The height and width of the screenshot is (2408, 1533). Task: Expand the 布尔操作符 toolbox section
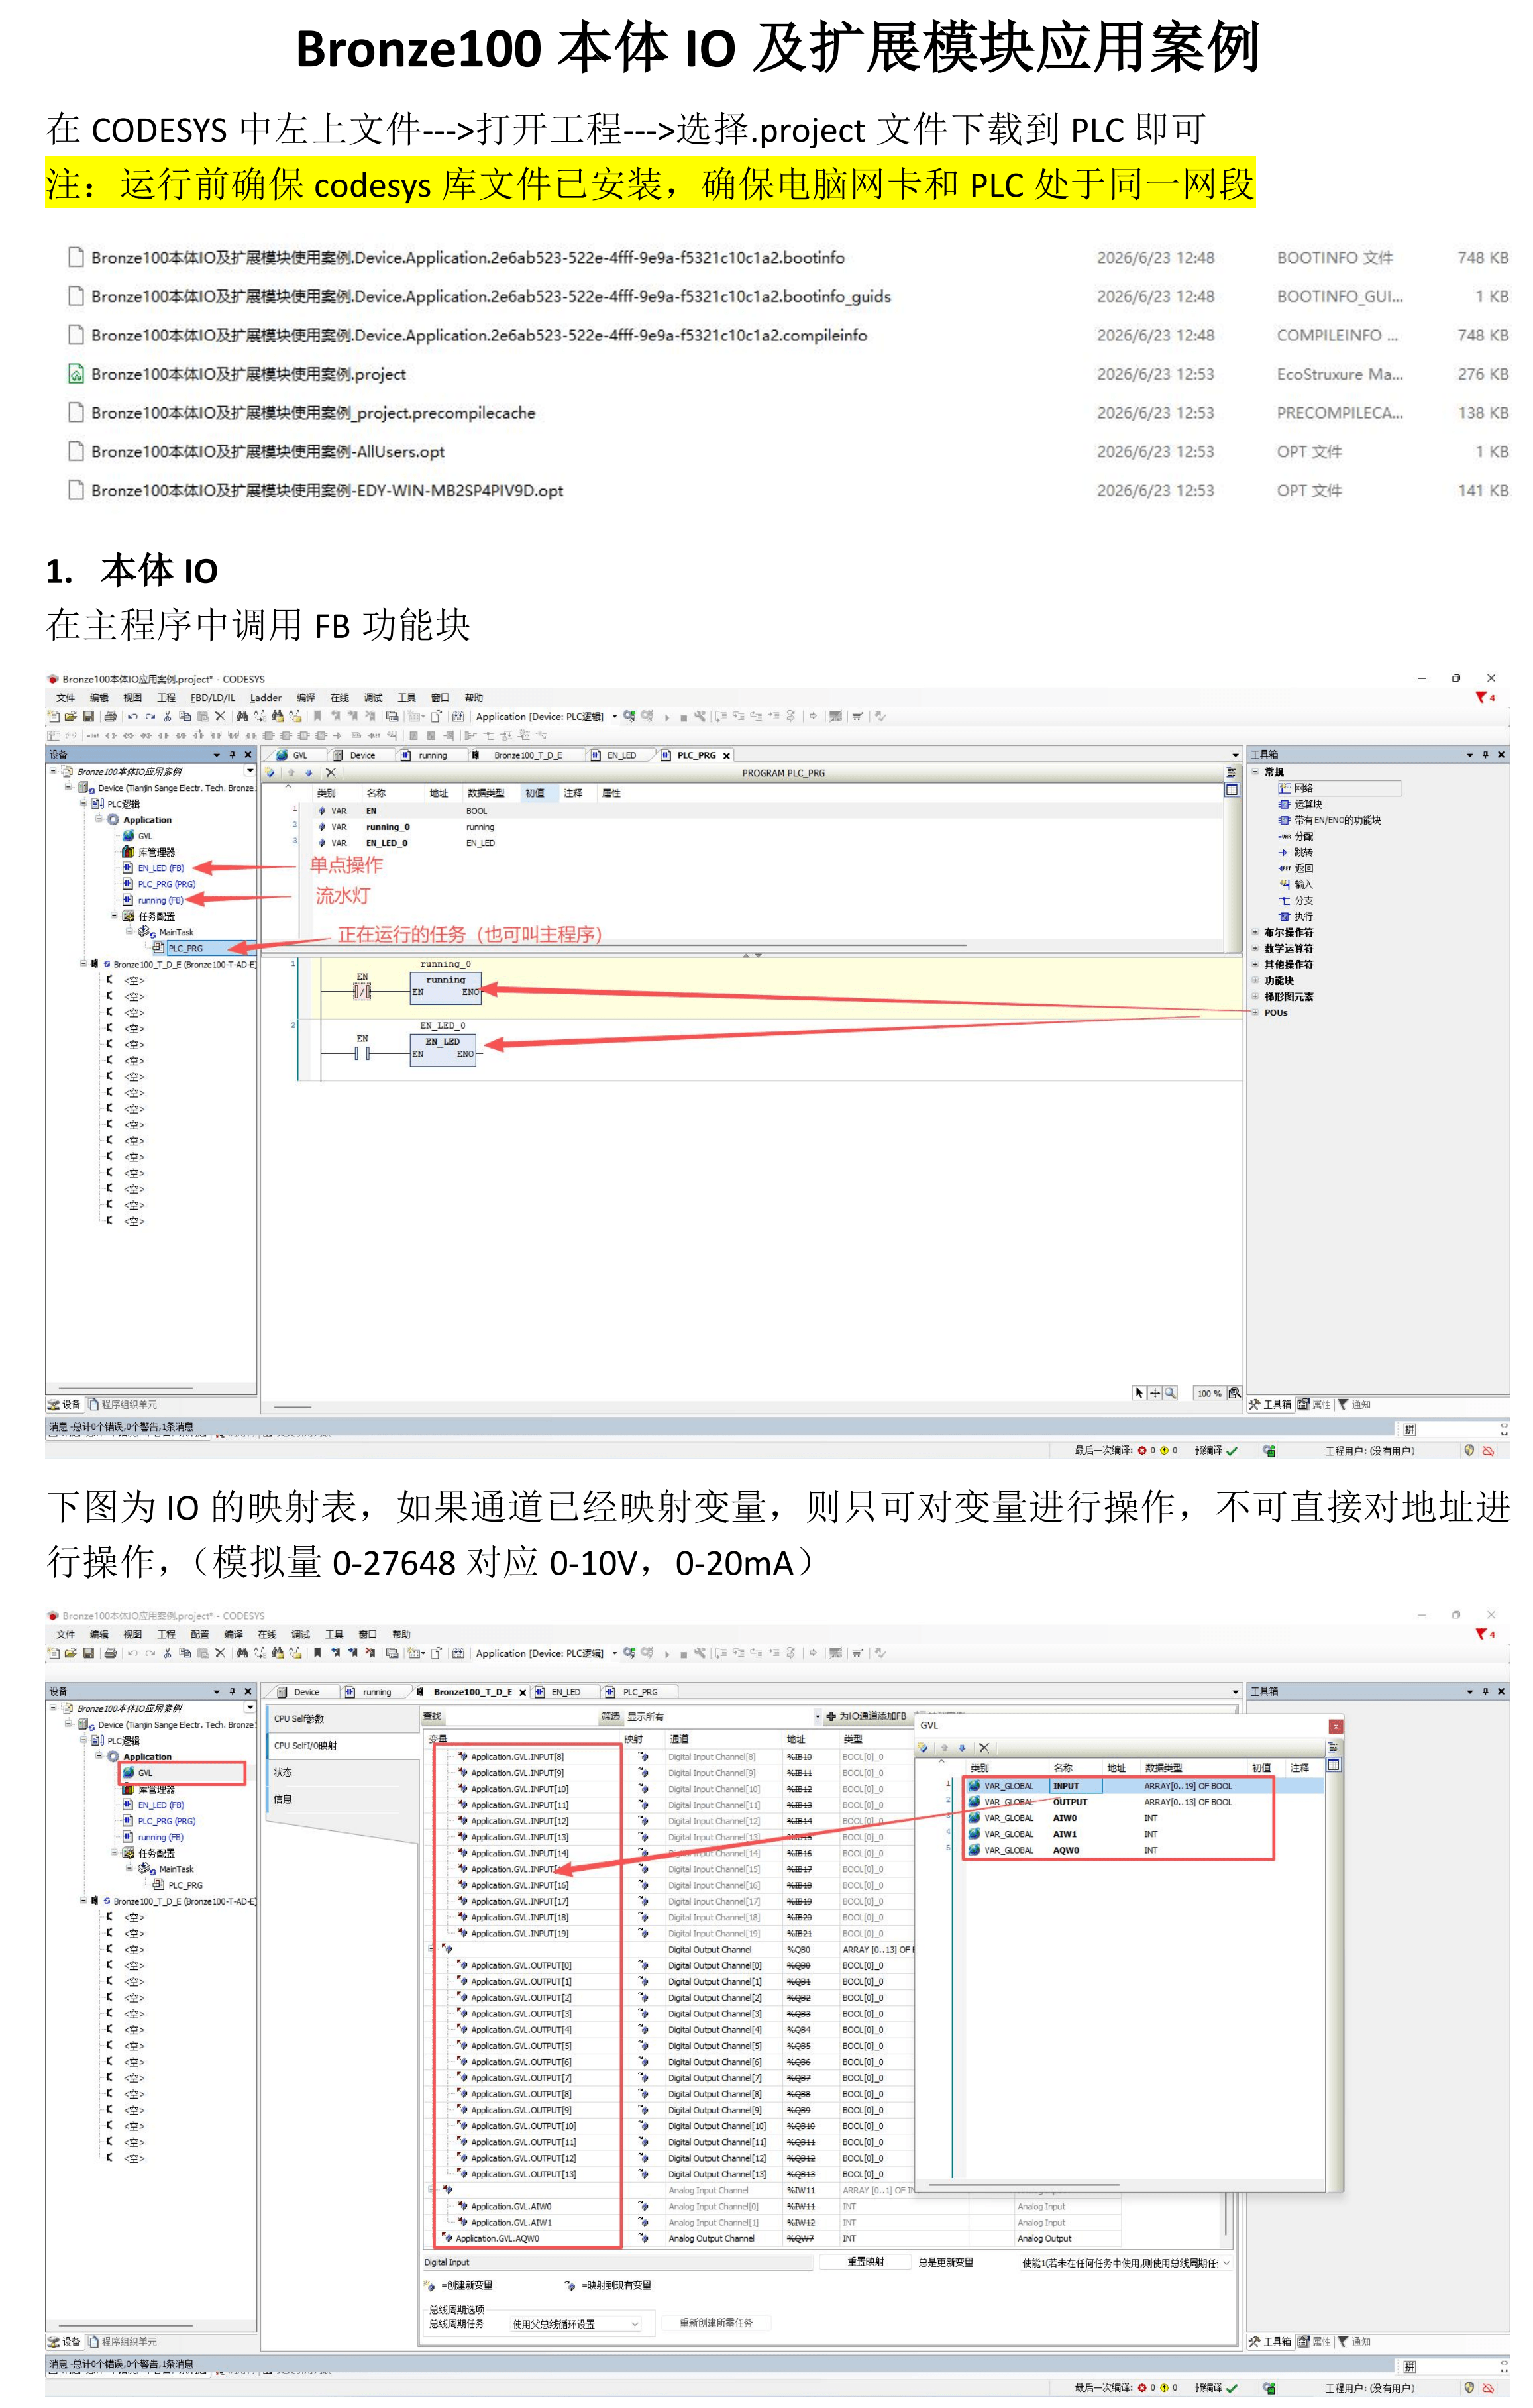1255,932
